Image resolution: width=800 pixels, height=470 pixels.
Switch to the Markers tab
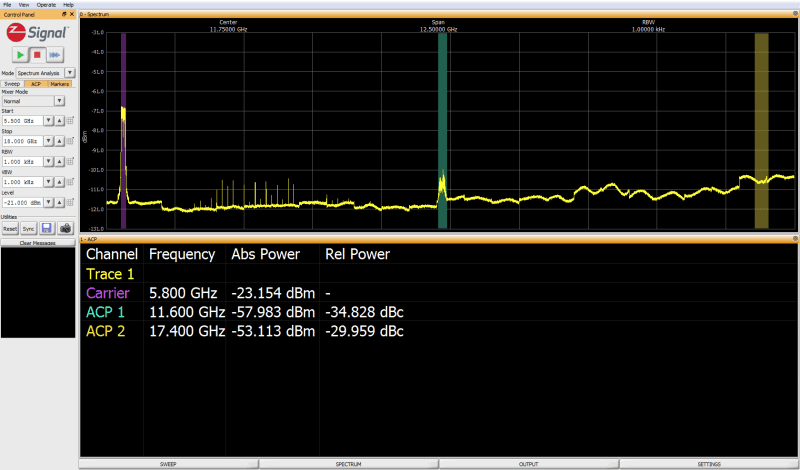click(60, 84)
